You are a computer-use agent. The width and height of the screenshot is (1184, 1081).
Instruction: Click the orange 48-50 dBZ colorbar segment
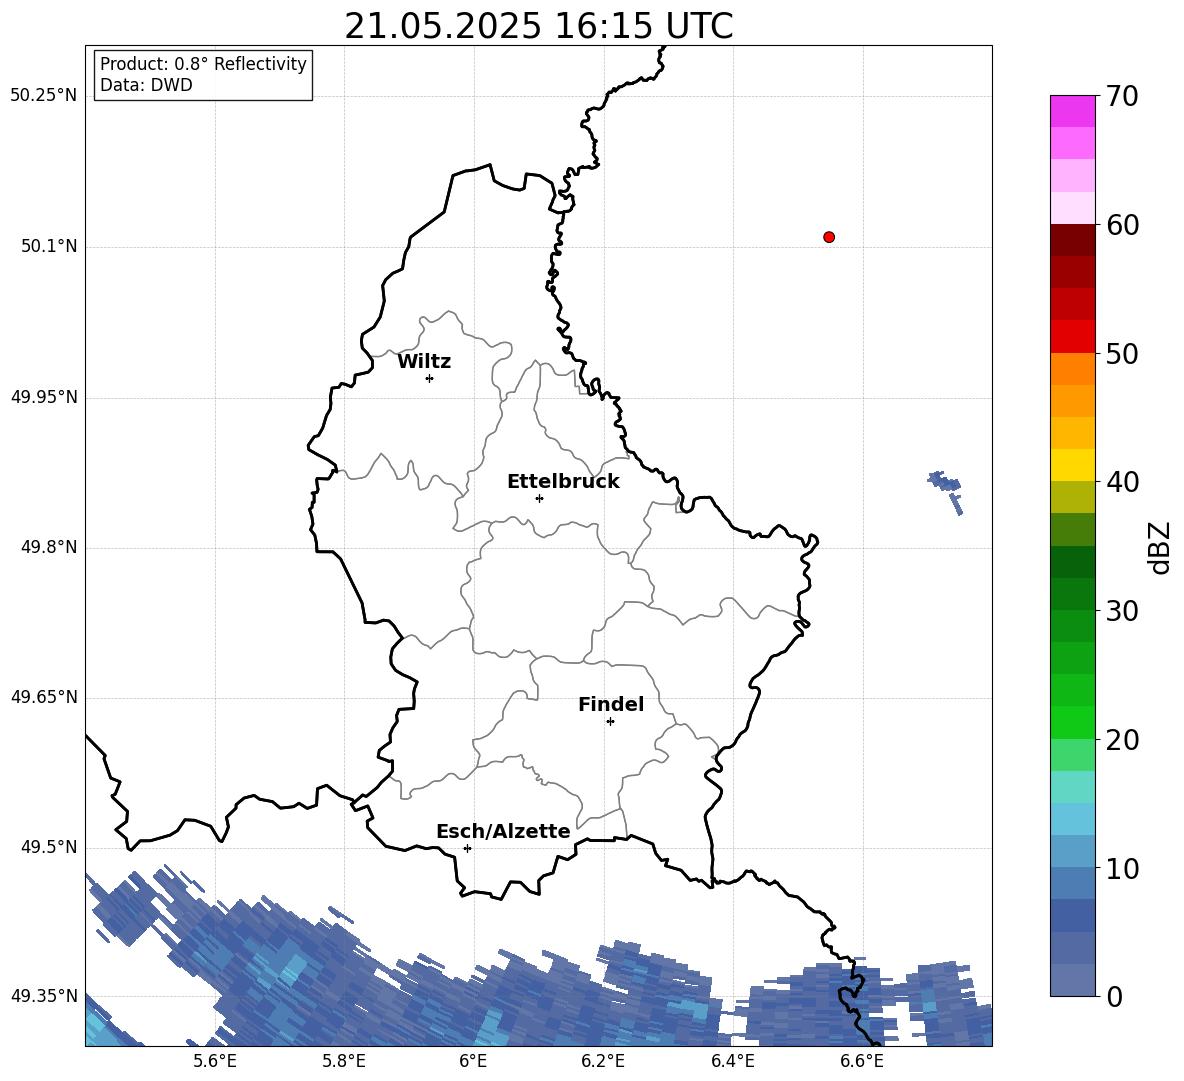[1072, 368]
